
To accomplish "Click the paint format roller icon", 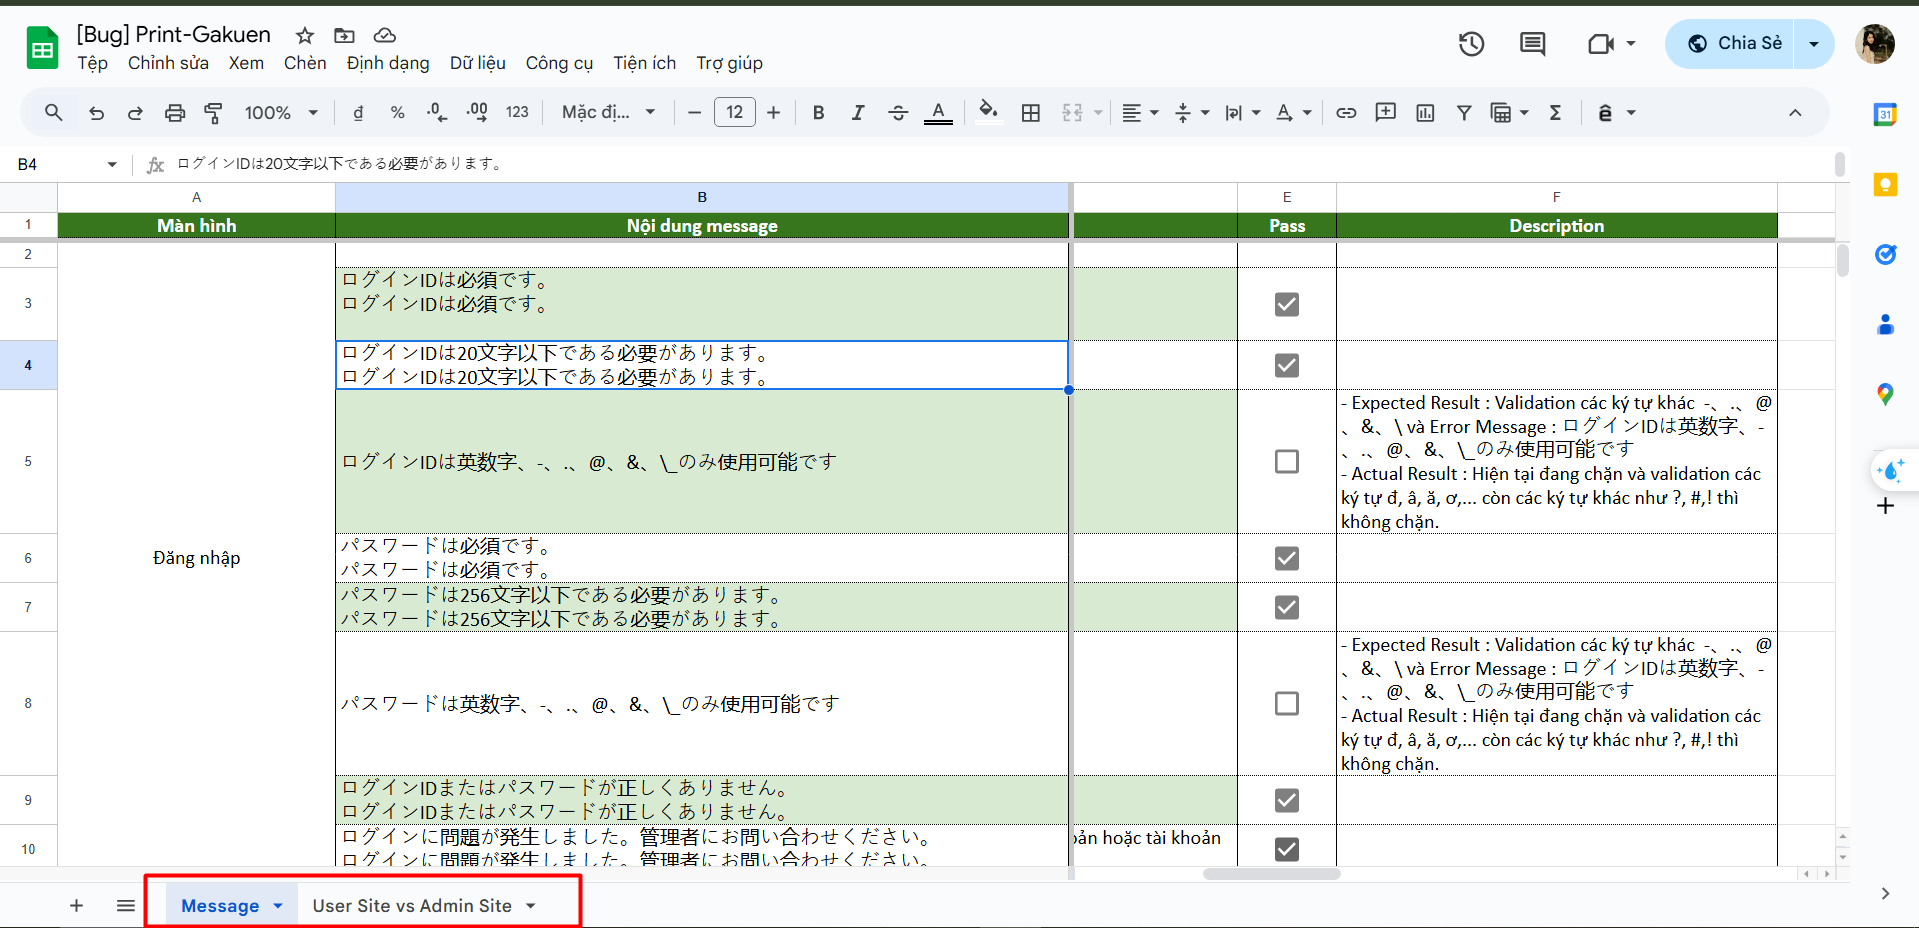I will [x=213, y=113].
